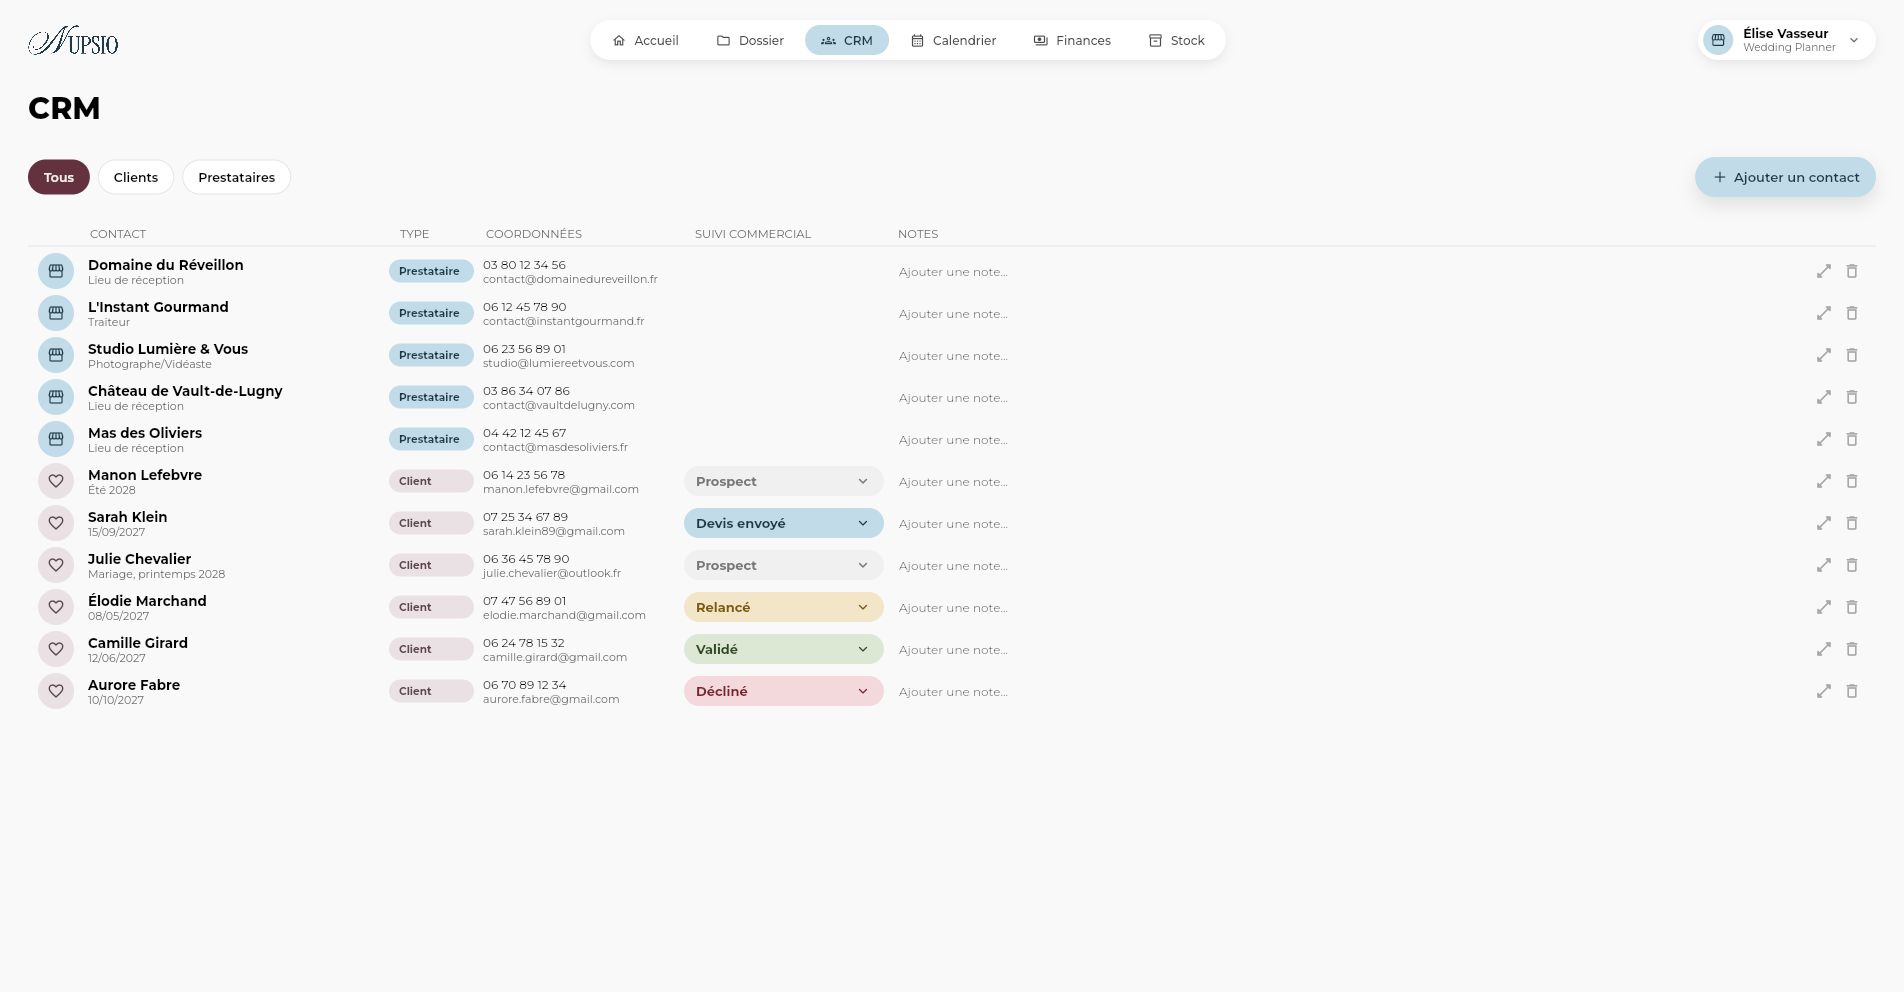The width and height of the screenshot is (1904, 992).
Task: Expand Camille Girard contact details
Action: coord(1824,649)
